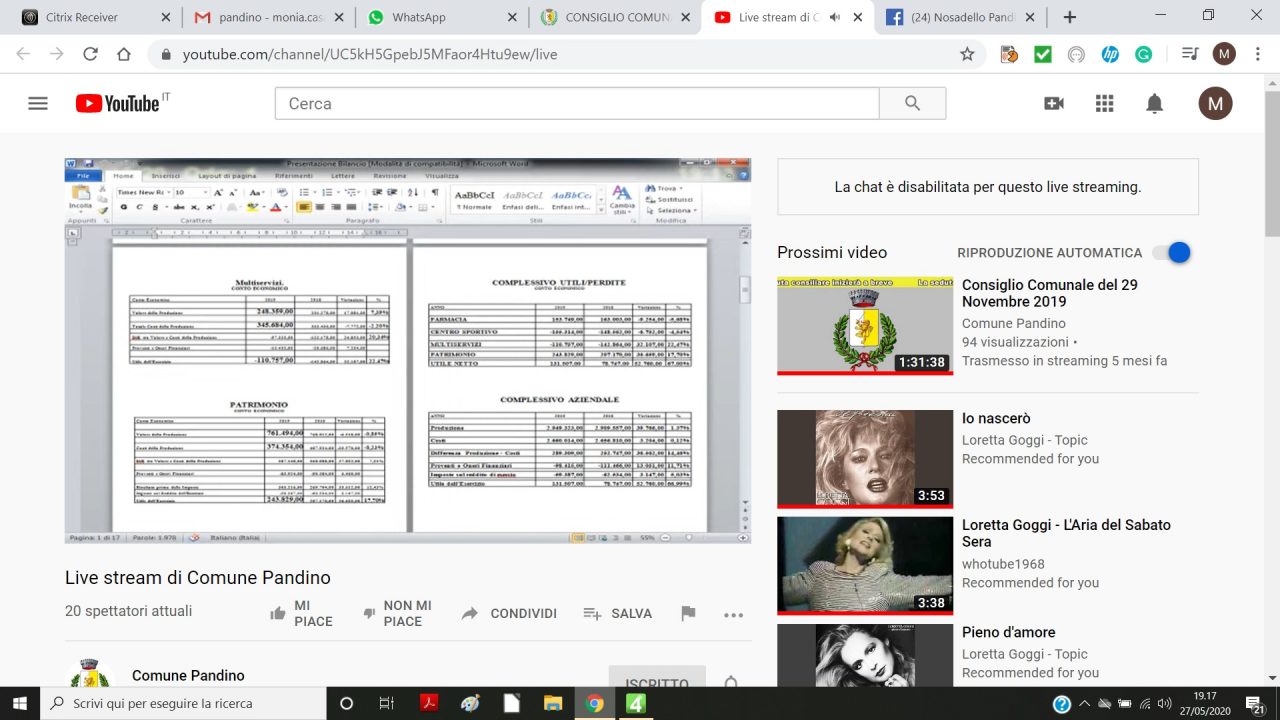Click the live stream video player
1280x720 pixels.
(408, 351)
